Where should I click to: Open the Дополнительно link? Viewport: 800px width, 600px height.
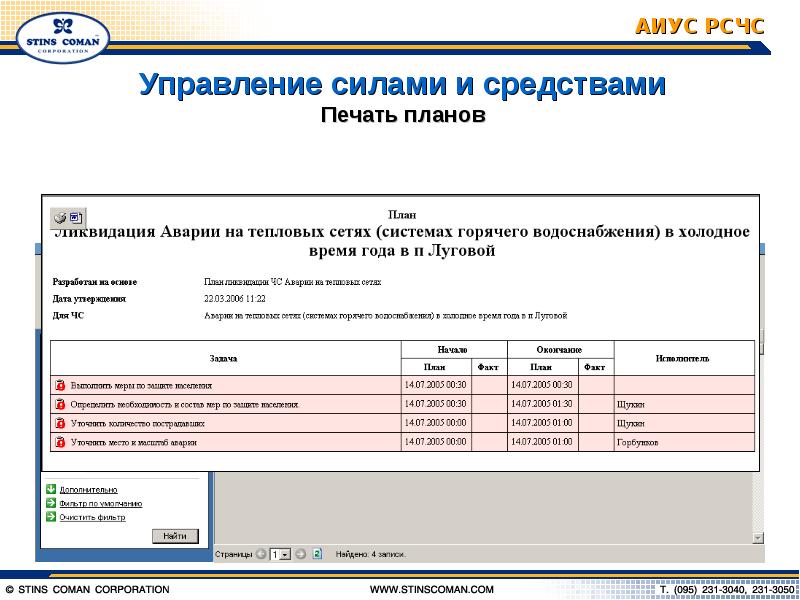point(88,490)
